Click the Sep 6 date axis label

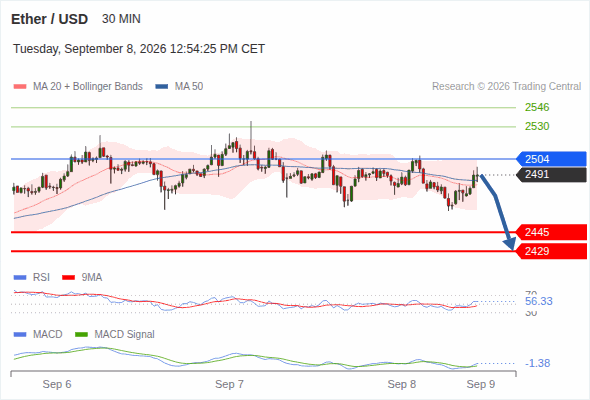[57, 384]
